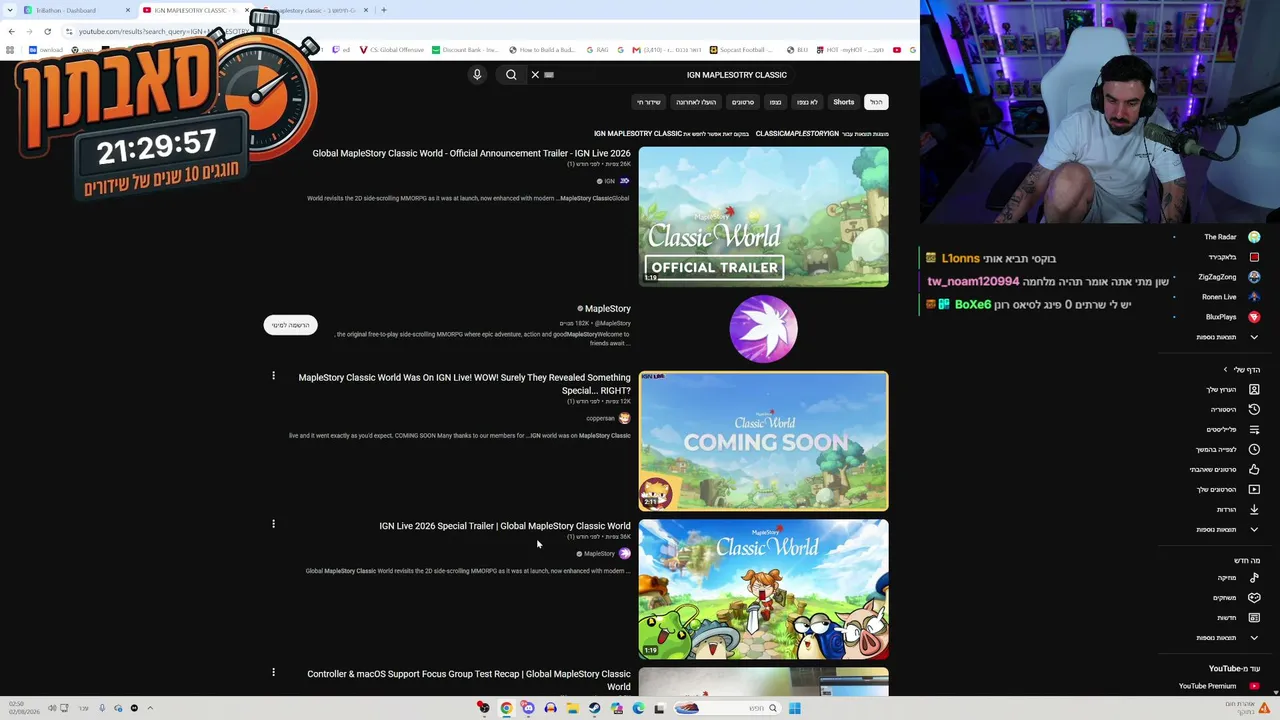Open options menu for IGN Live 2026 Special Trailer

(273, 524)
